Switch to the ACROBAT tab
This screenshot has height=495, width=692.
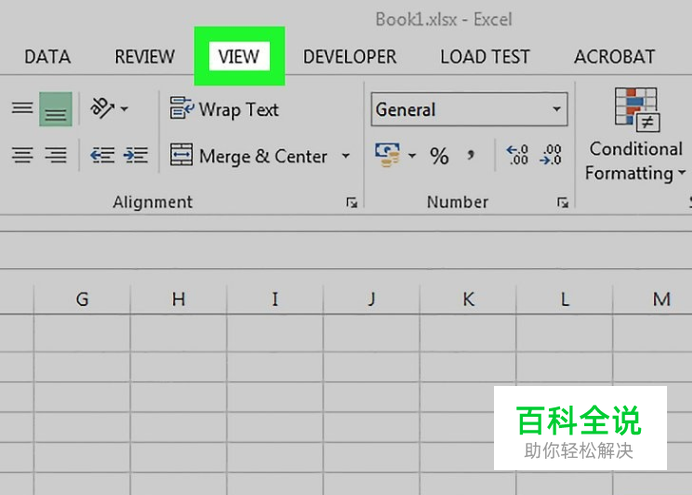(x=614, y=57)
